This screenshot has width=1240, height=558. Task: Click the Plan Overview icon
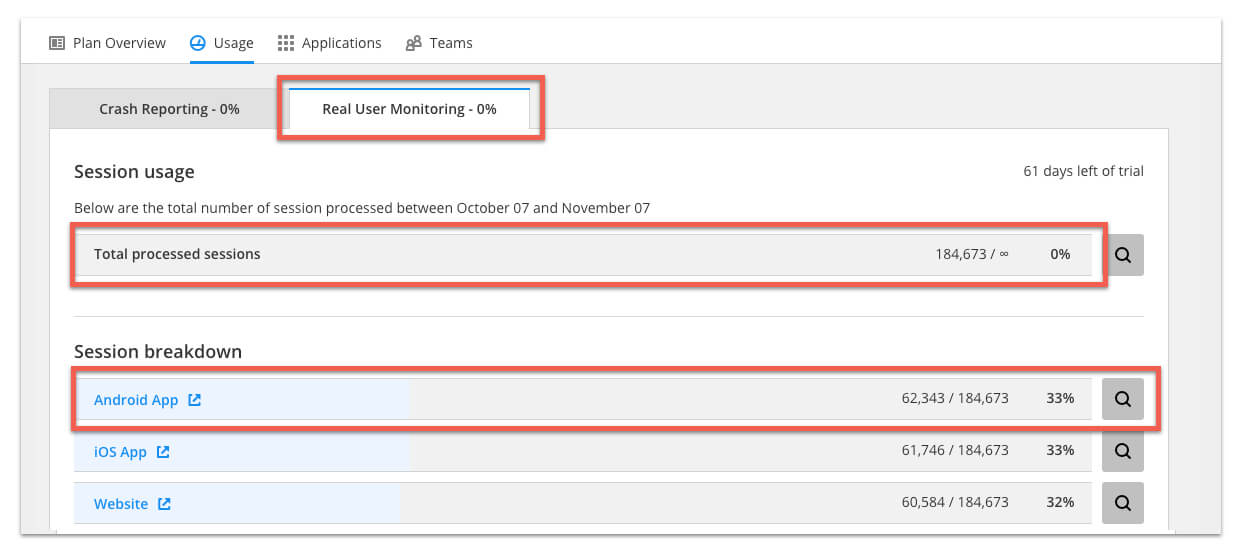[x=57, y=43]
